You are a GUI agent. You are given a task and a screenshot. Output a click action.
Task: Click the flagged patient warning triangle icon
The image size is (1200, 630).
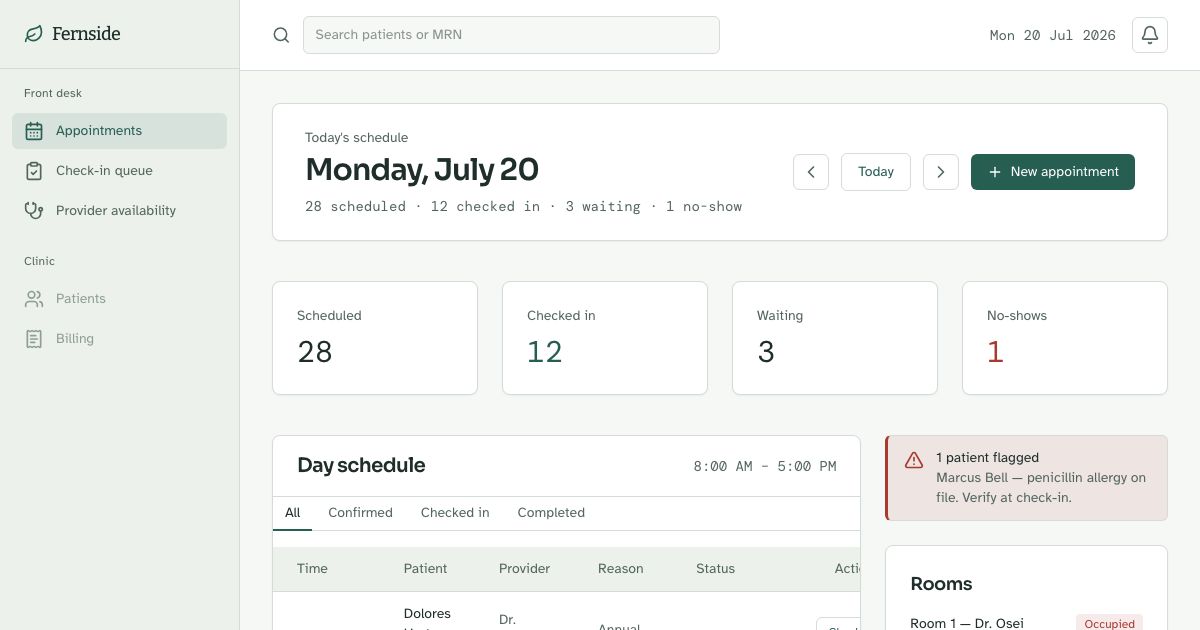click(x=914, y=460)
